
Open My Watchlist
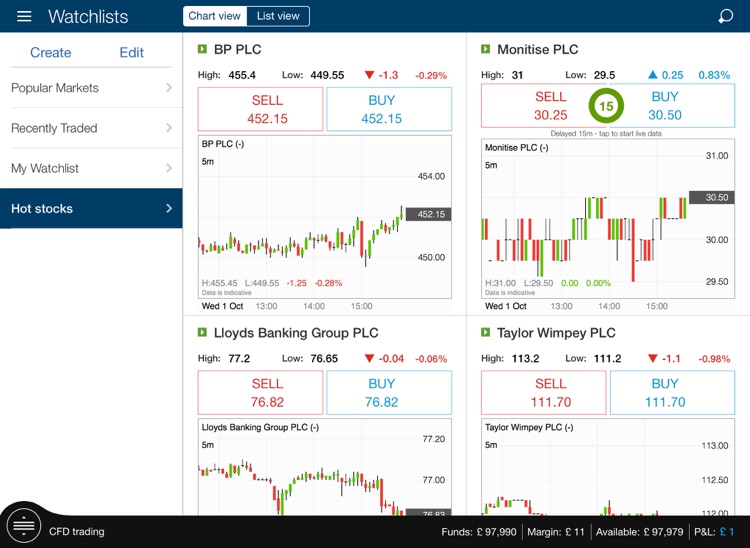[x=91, y=168]
